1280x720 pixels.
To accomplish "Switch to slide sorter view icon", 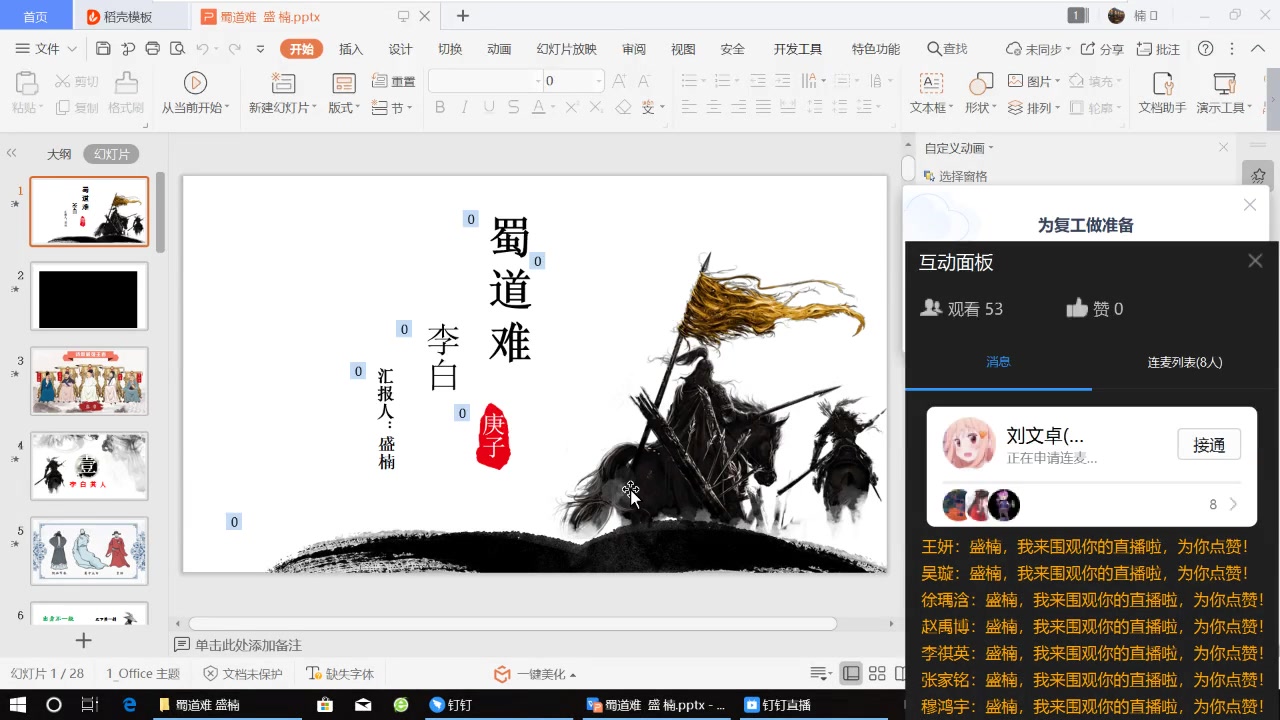I will 877,674.
